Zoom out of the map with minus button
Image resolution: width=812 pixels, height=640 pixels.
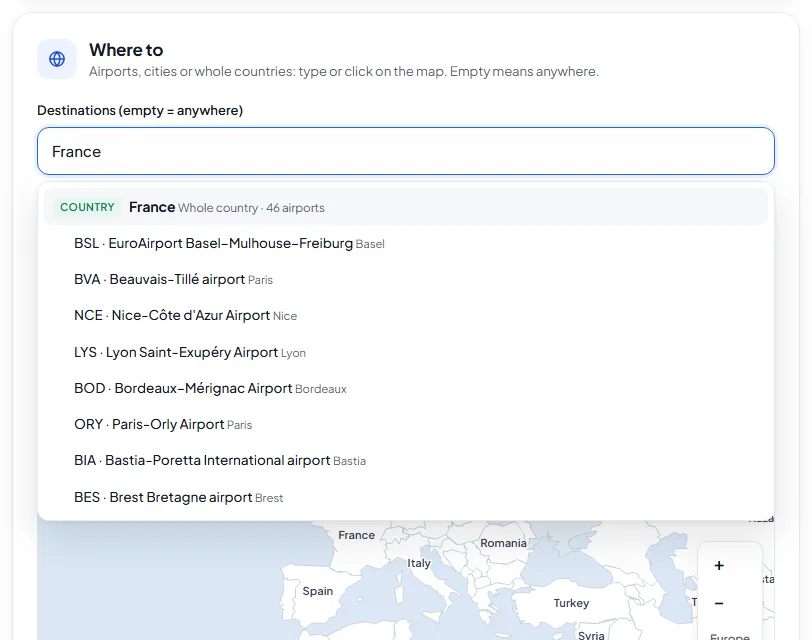point(719,603)
